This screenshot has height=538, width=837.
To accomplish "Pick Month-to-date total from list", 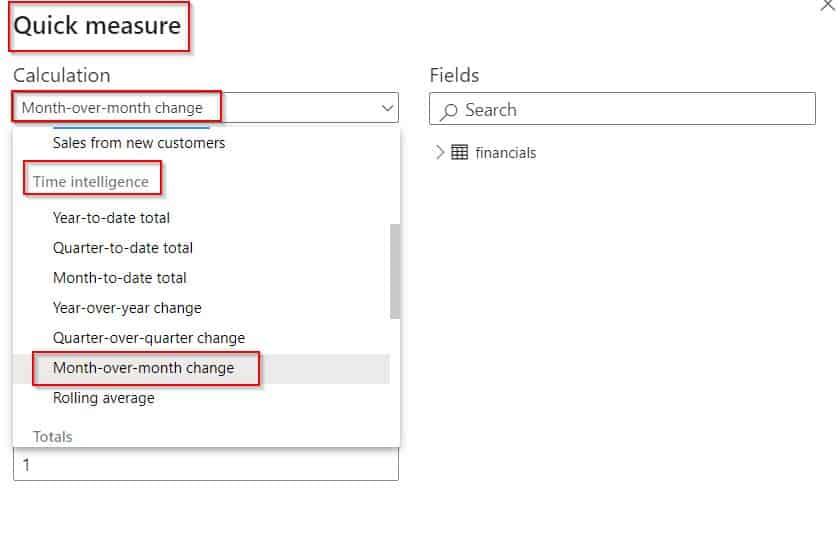I will [x=120, y=278].
